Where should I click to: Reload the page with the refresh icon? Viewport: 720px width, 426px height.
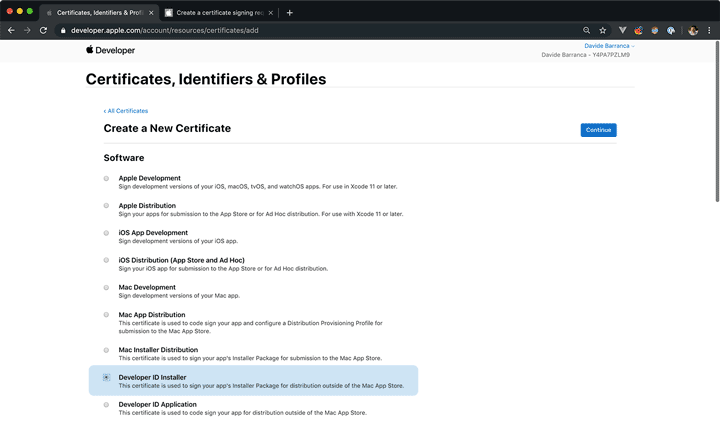tap(43, 30)
